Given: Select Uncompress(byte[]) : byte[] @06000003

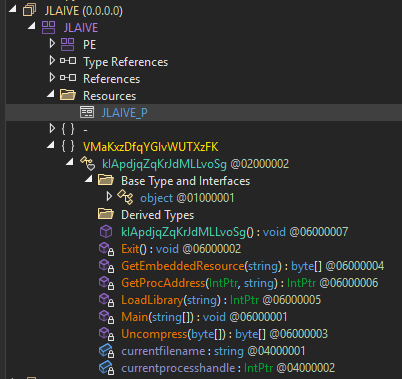Looking at the screenshot, I should pos(224,334).
